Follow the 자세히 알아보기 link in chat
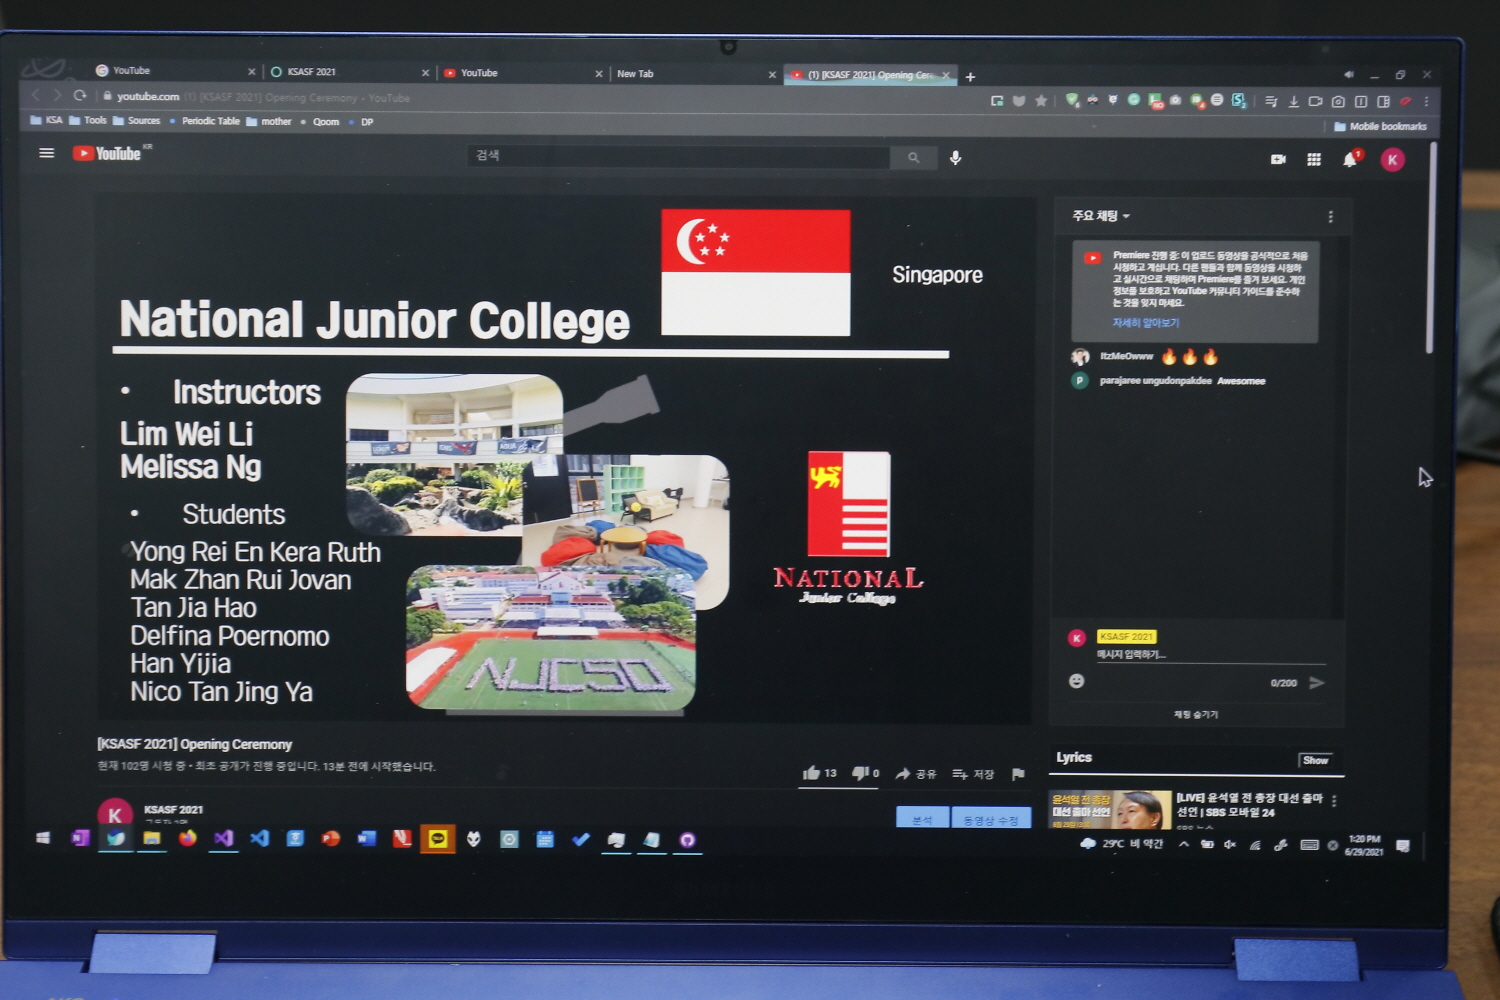Viewport: 1500px width, 1000px height. pos(1146,323)
